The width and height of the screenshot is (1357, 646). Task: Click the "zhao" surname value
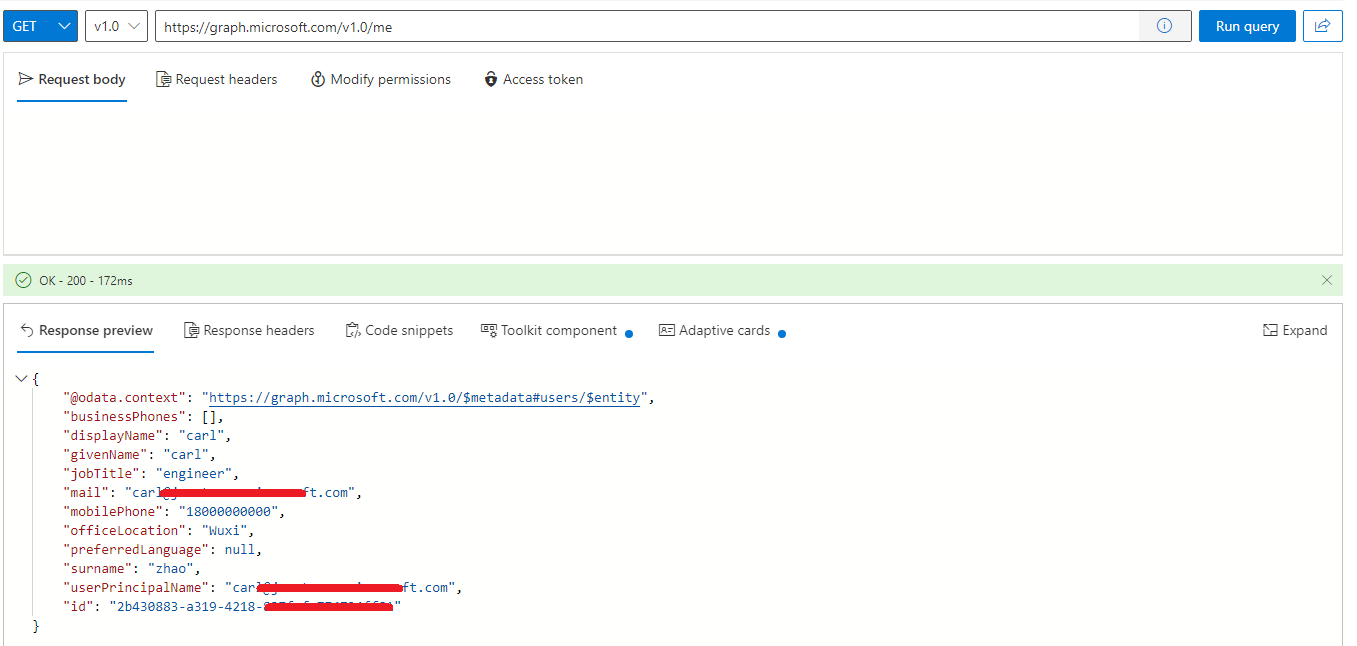(172, 569)
